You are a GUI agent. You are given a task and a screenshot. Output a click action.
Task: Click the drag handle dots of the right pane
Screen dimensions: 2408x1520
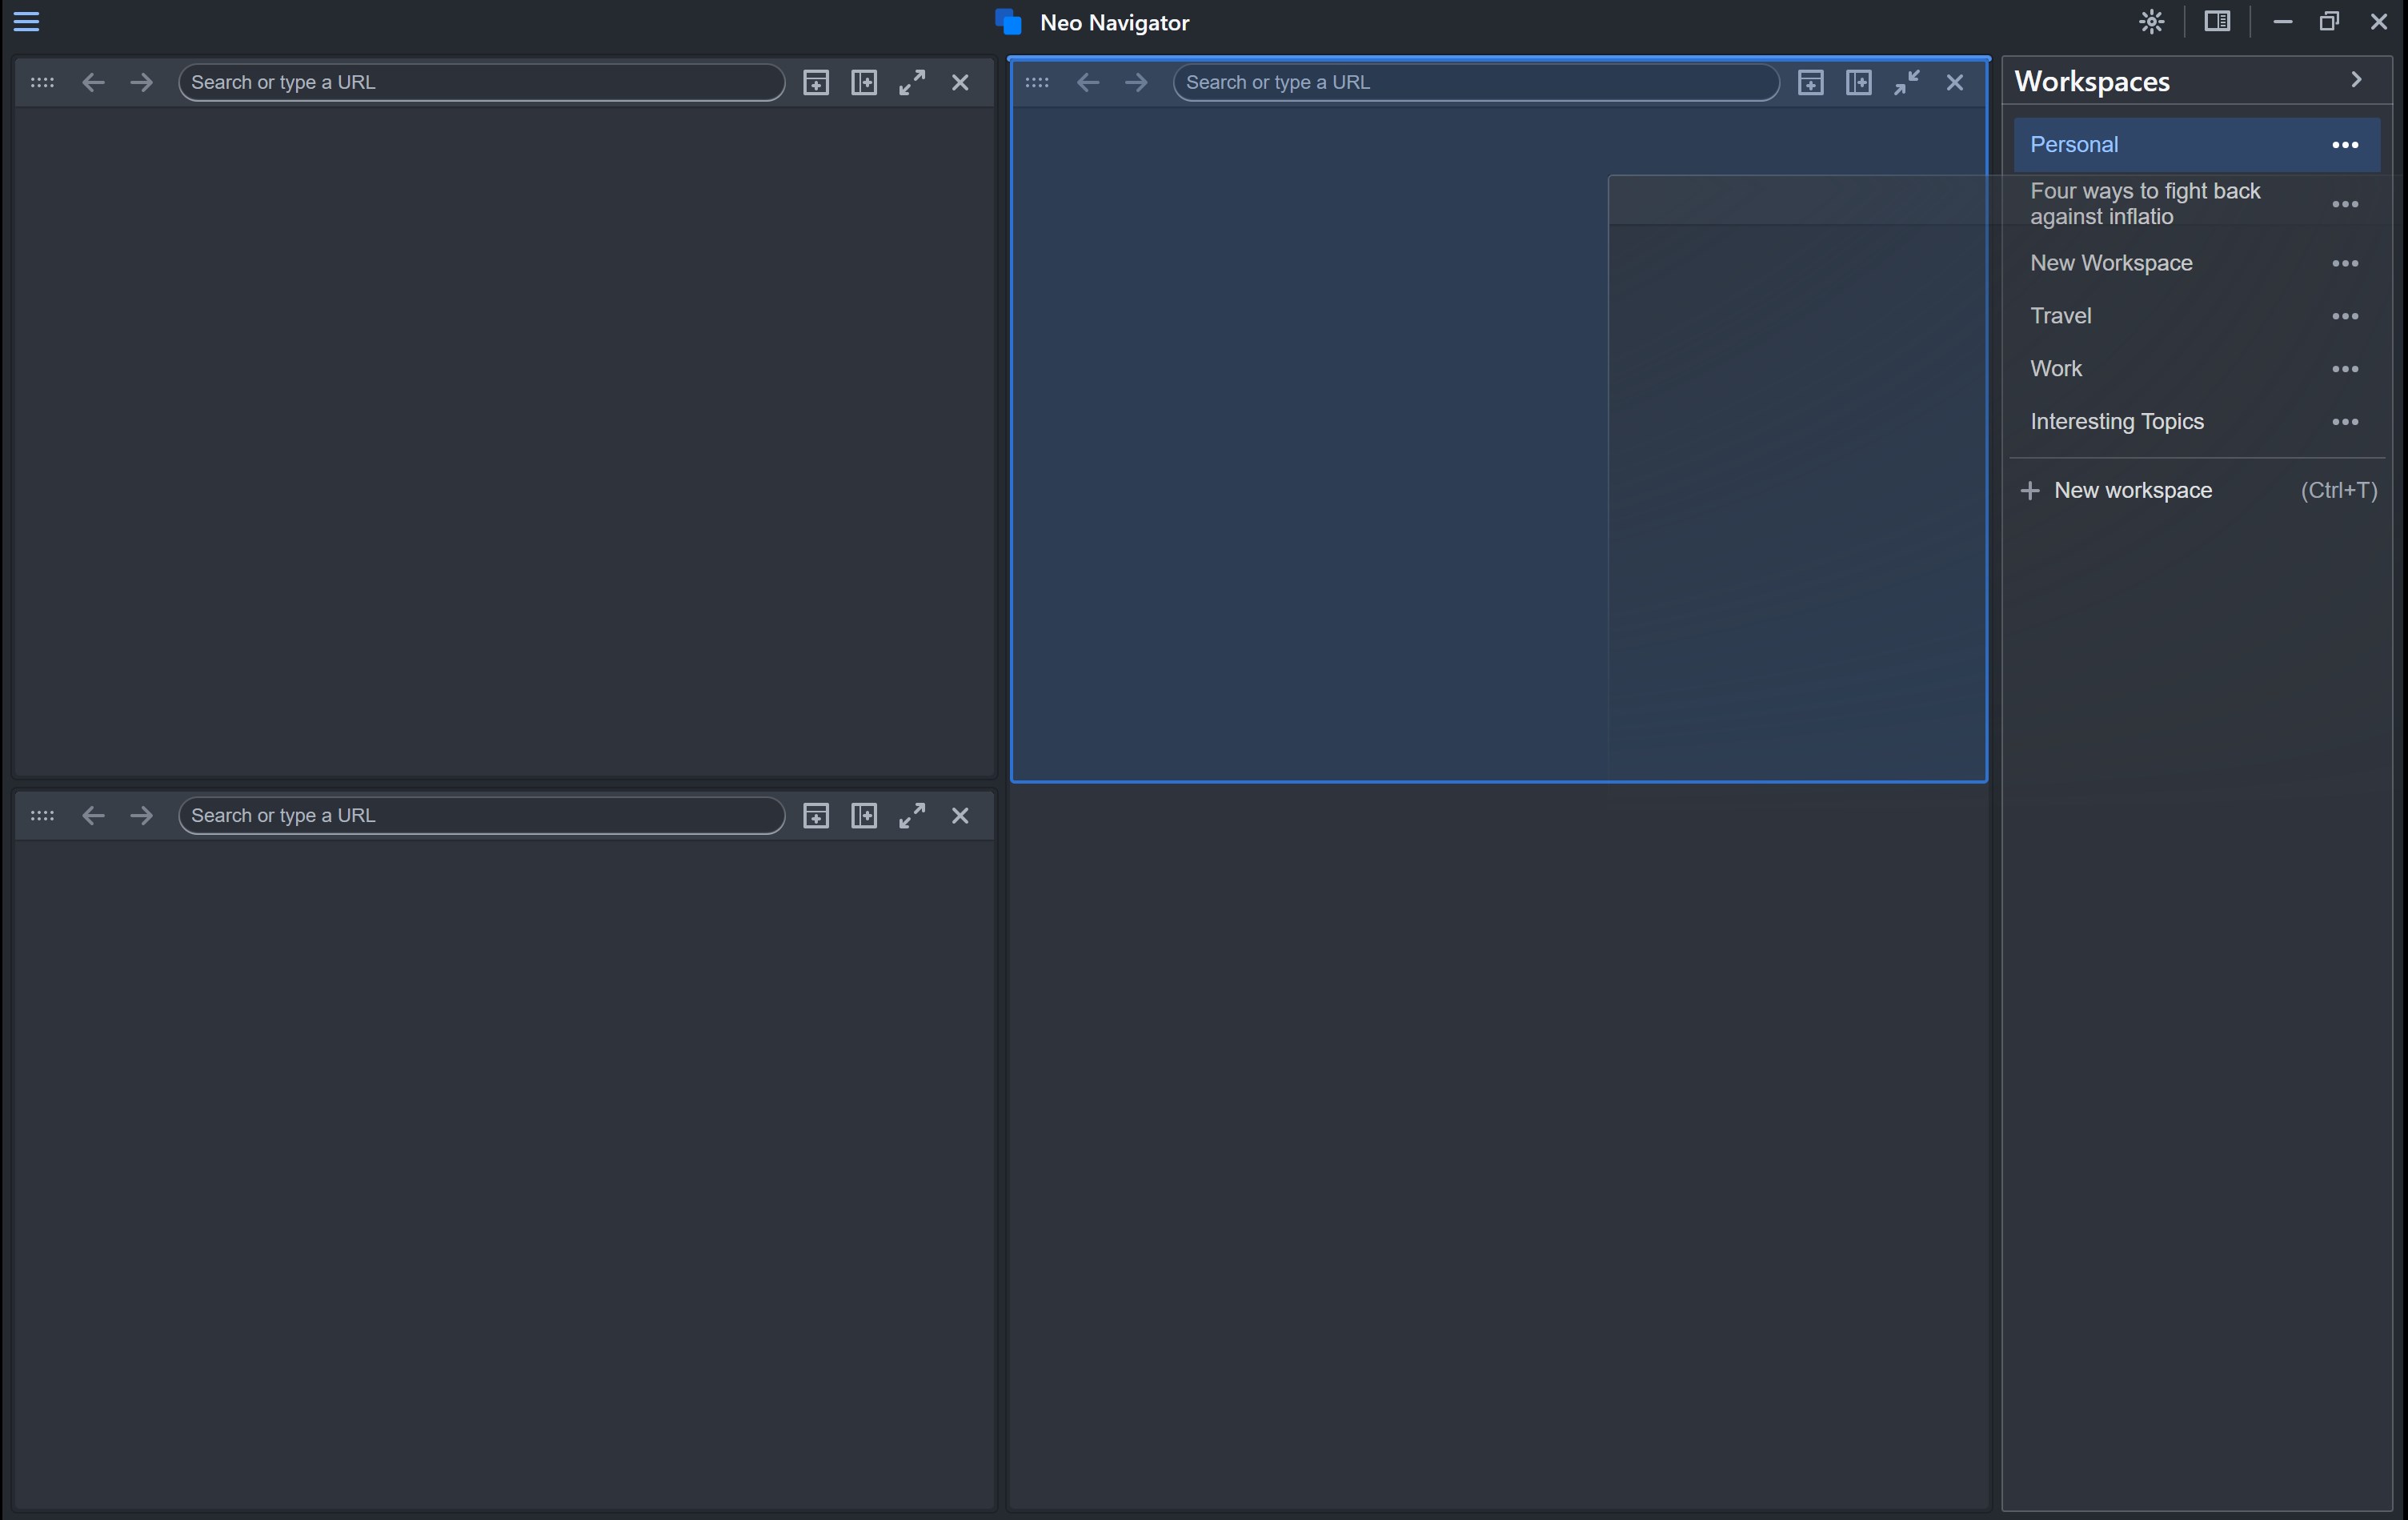[1037, 83]
